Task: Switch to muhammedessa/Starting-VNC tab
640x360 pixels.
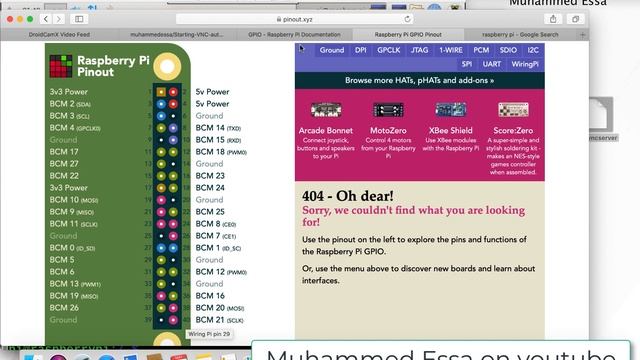Action: click(x=177, y=35)
